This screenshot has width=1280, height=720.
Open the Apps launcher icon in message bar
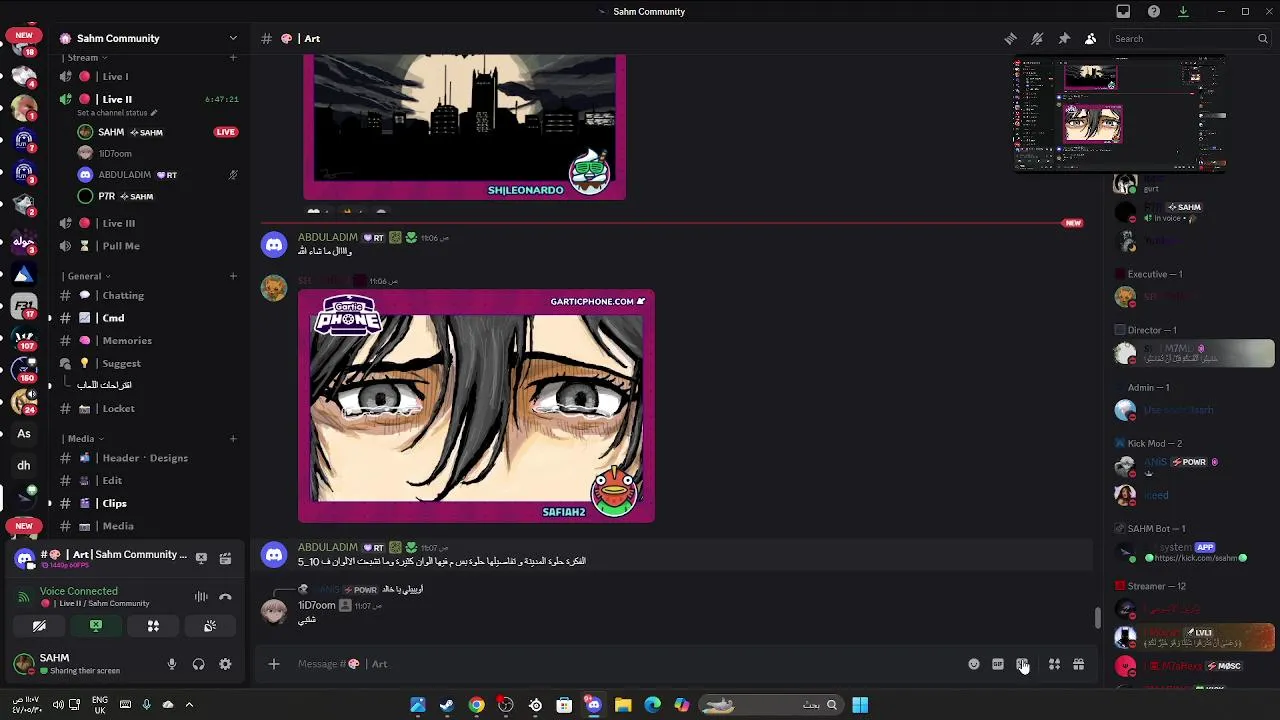(x=1054, y=664)
